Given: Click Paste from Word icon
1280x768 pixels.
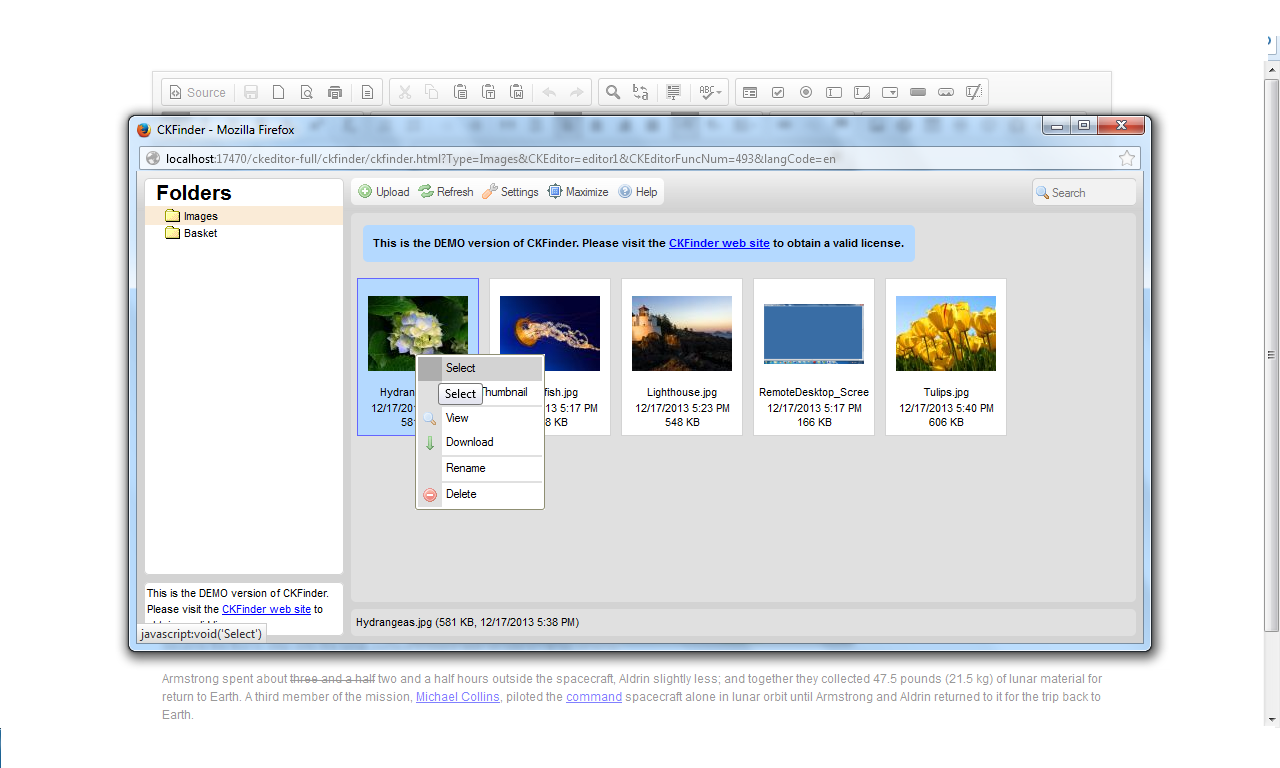Looking at the screenshot, I should click(x=517, y=92).
